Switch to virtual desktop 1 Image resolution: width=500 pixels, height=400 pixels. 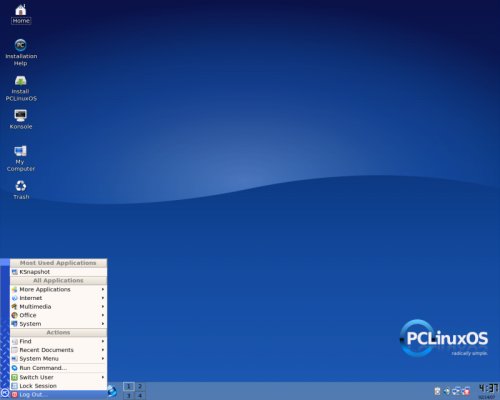click(x=129, y=387)
